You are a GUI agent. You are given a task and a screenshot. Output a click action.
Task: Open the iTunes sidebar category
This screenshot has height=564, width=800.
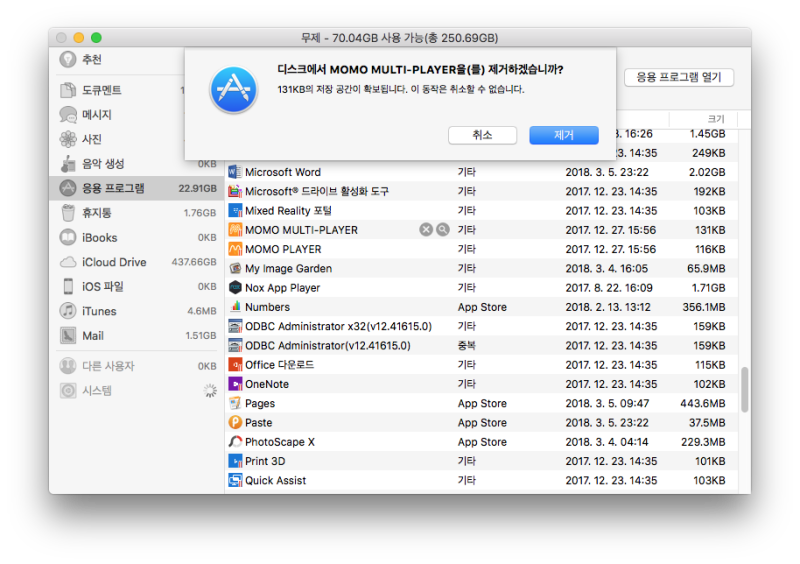click(x=136, y=311)
